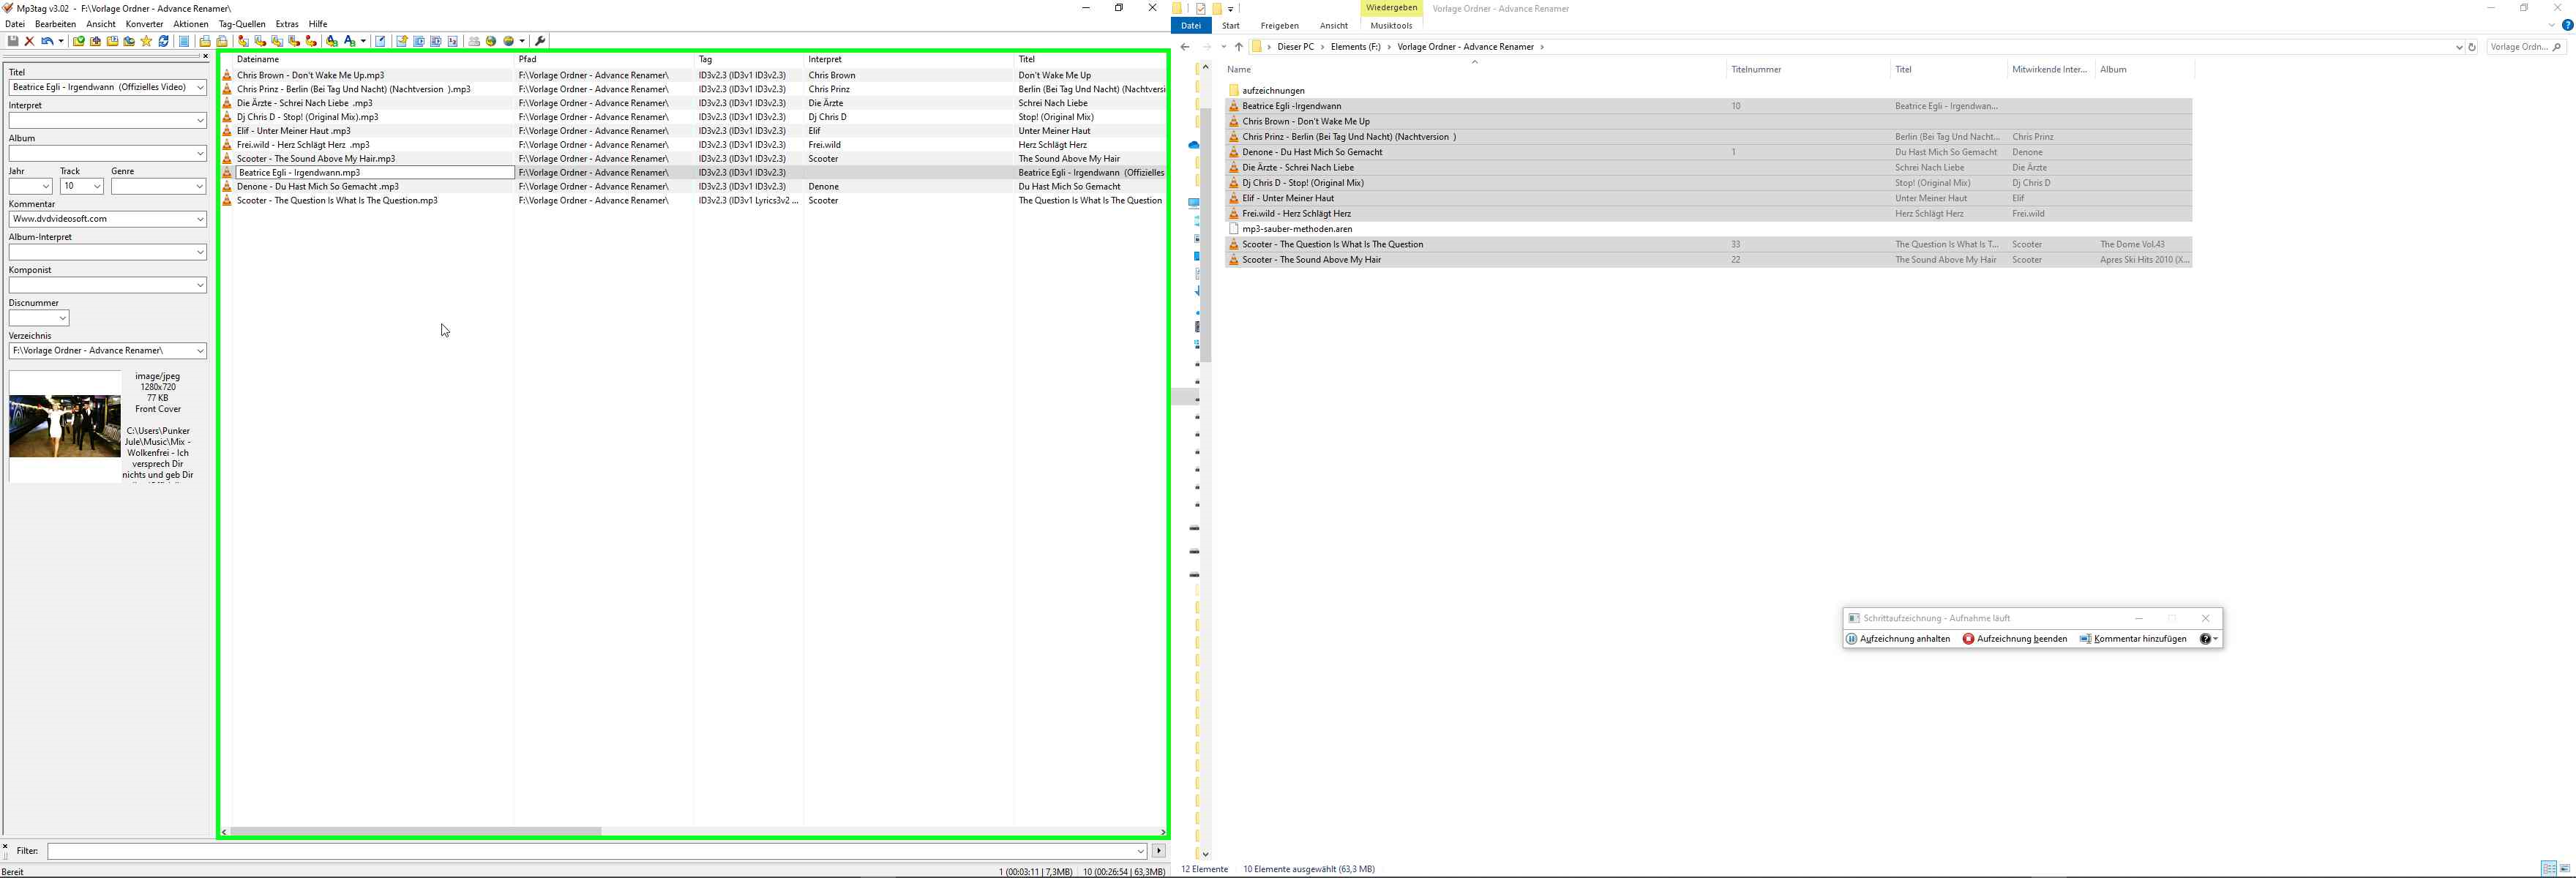Switch Explorer to details view toggle

2548,868
